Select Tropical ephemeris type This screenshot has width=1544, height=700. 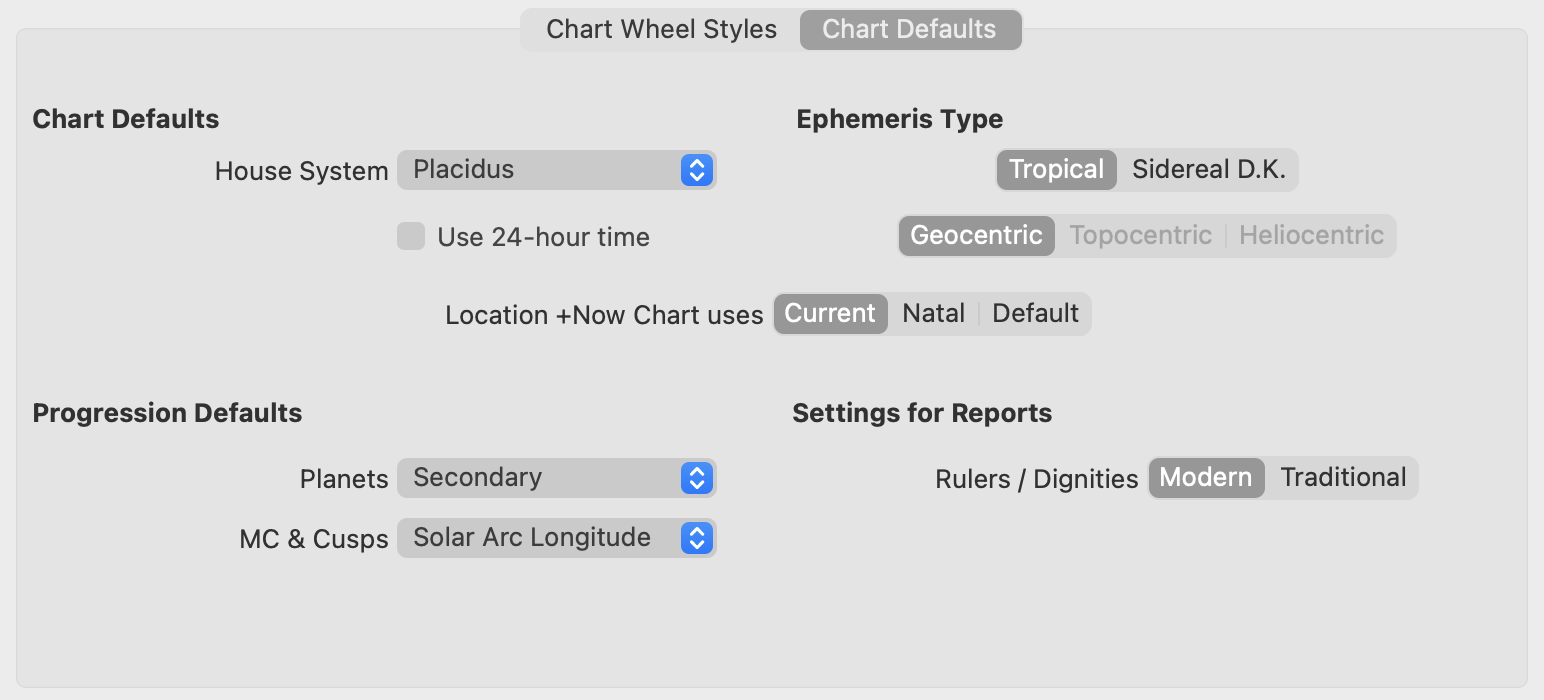(1056, 170)
